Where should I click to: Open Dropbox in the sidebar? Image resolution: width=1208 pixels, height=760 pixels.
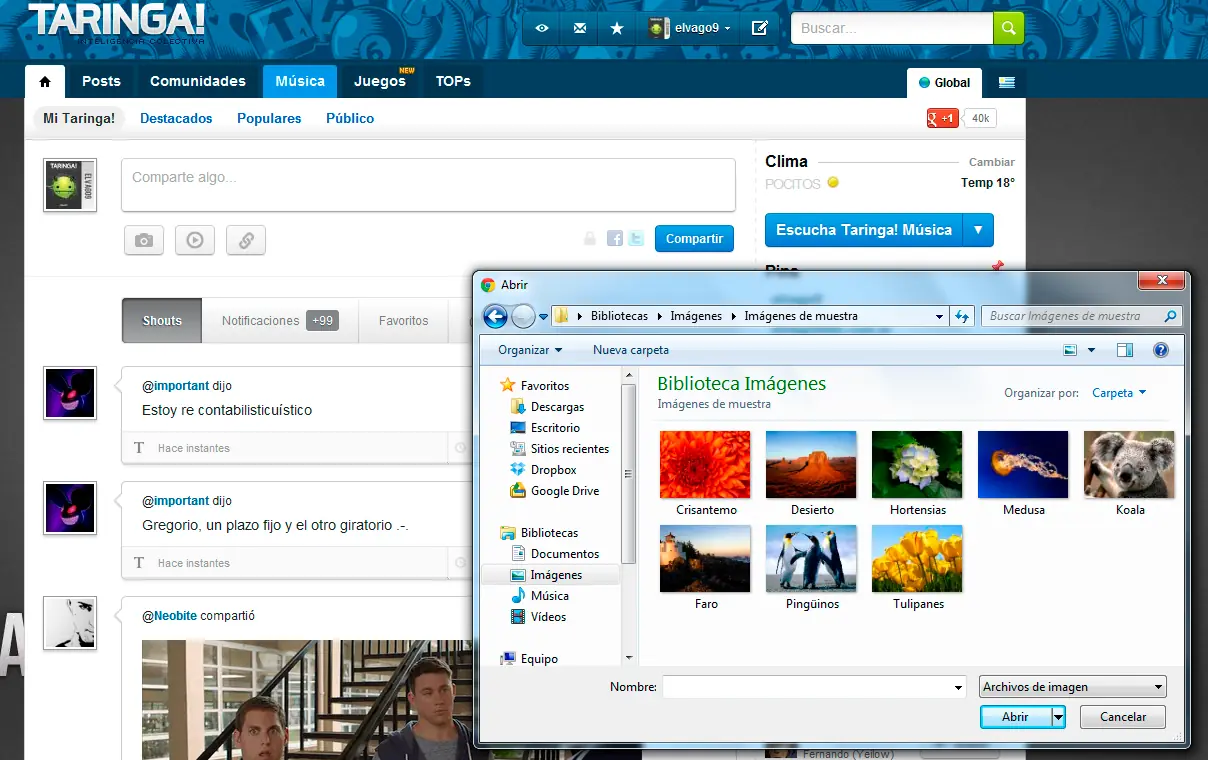coord(543,470)
